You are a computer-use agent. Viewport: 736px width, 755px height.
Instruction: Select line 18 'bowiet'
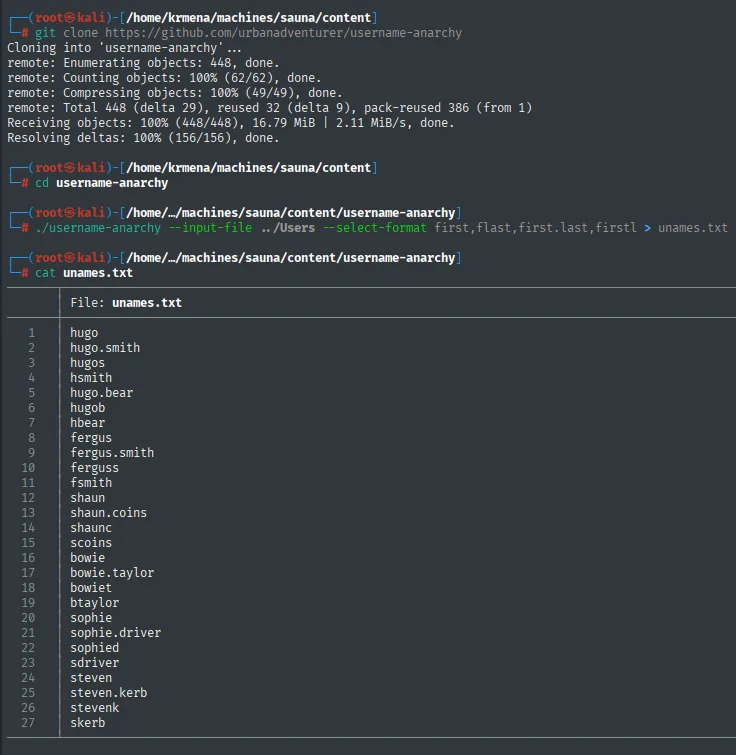pos(91,587)
